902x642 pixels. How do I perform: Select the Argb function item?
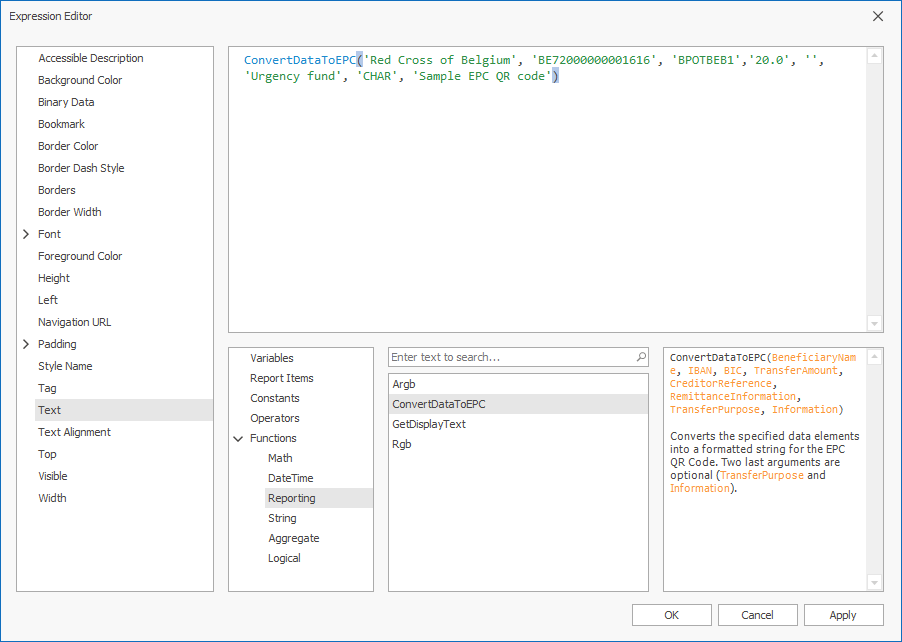pyautogui.click(x=404, y=384)
